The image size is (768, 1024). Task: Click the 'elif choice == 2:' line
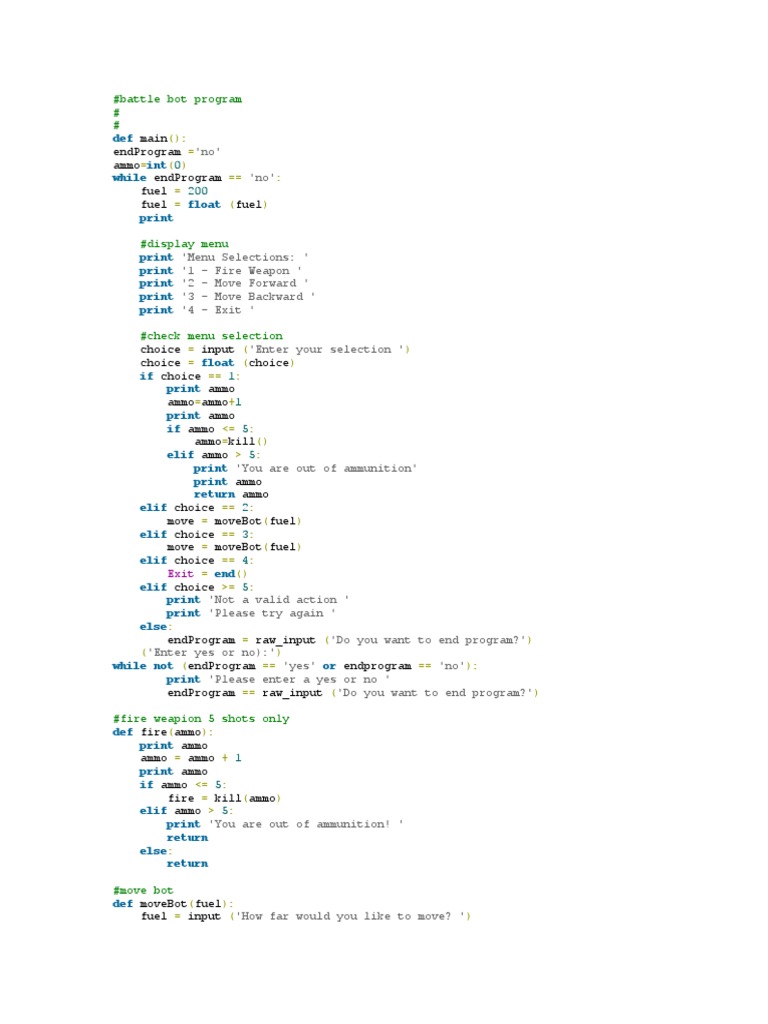197,507
